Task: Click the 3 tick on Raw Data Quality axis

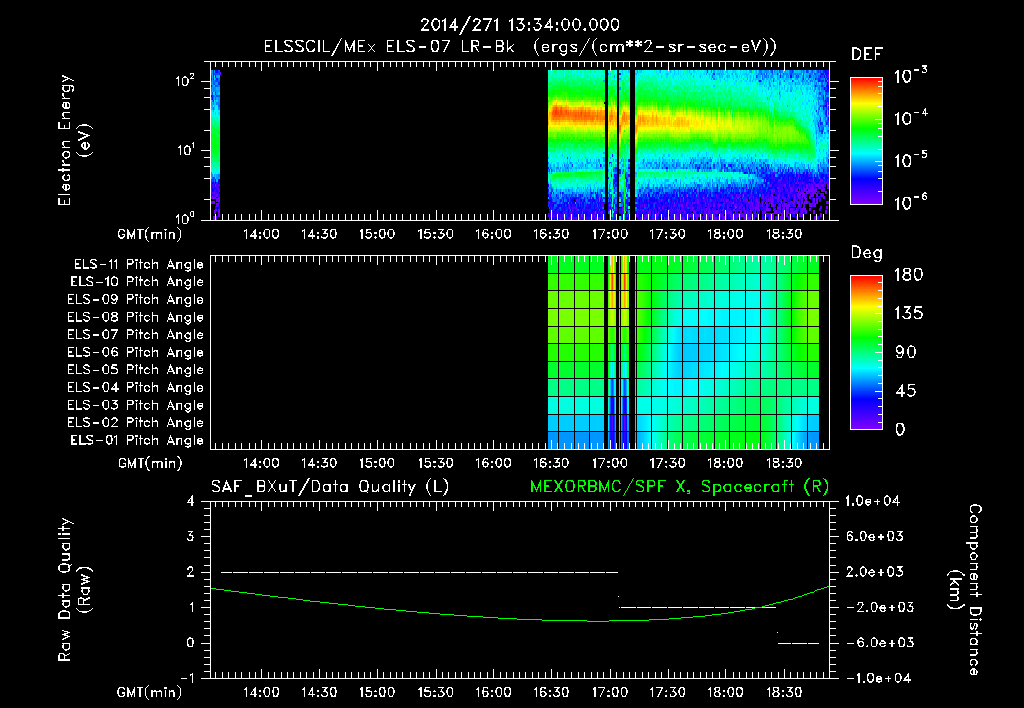Action: pos(191,537)
